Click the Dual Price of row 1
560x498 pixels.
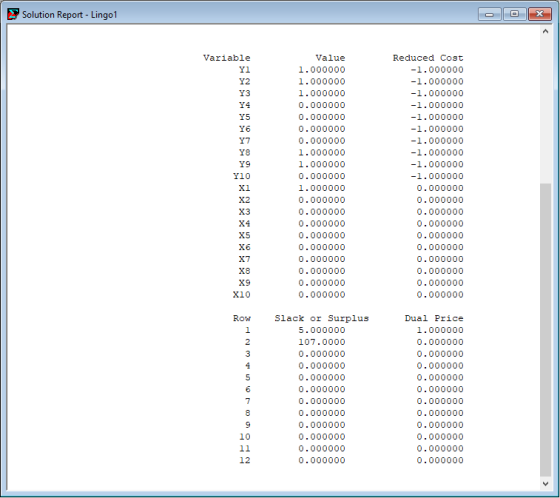point(440,330)
